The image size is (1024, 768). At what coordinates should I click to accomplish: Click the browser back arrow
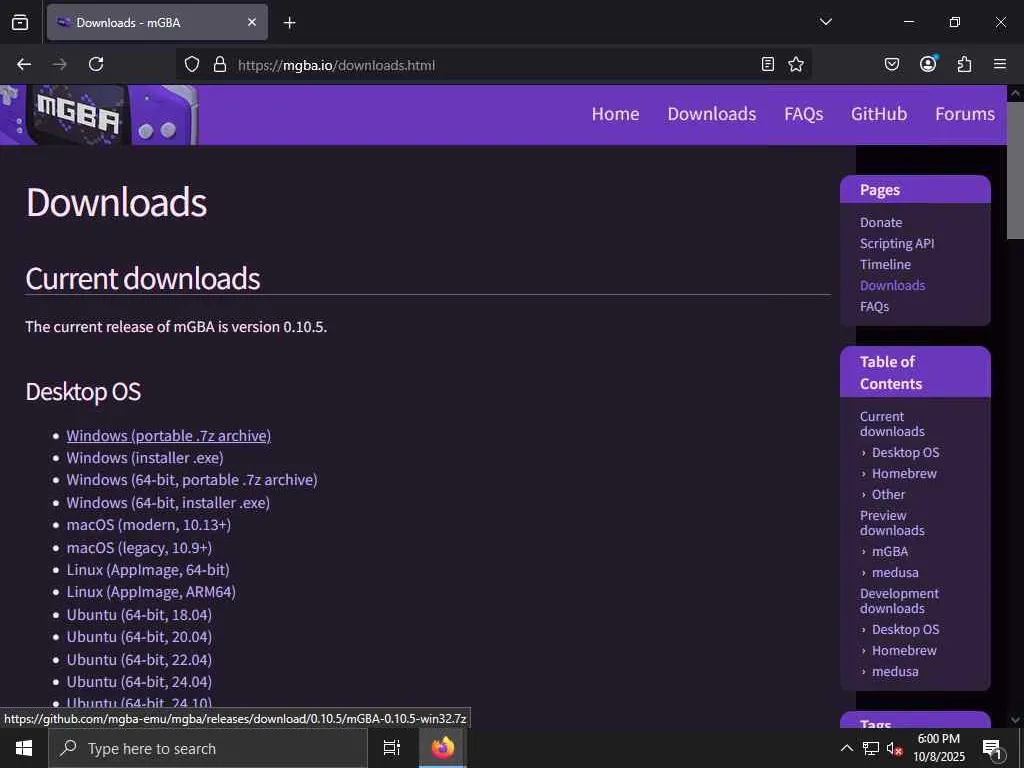pyautogui.click(x=24, y=64)
